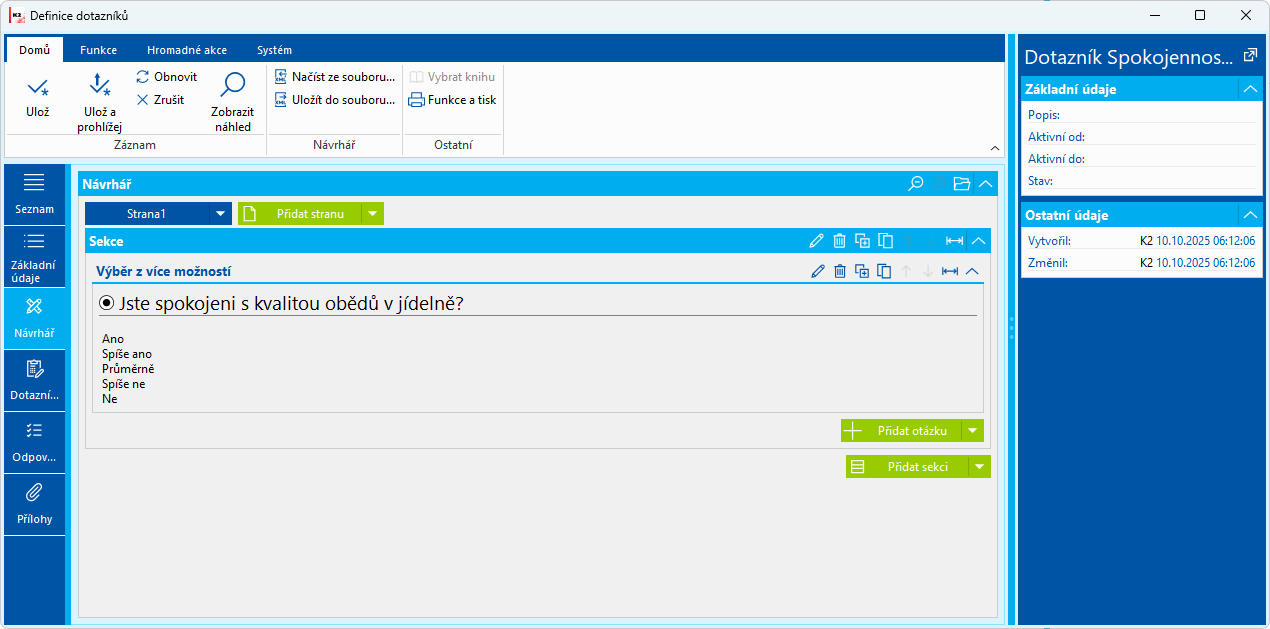Click the answer option Ne
Viewport: 1270px width, 629px height.
click(x=110, y=399)
